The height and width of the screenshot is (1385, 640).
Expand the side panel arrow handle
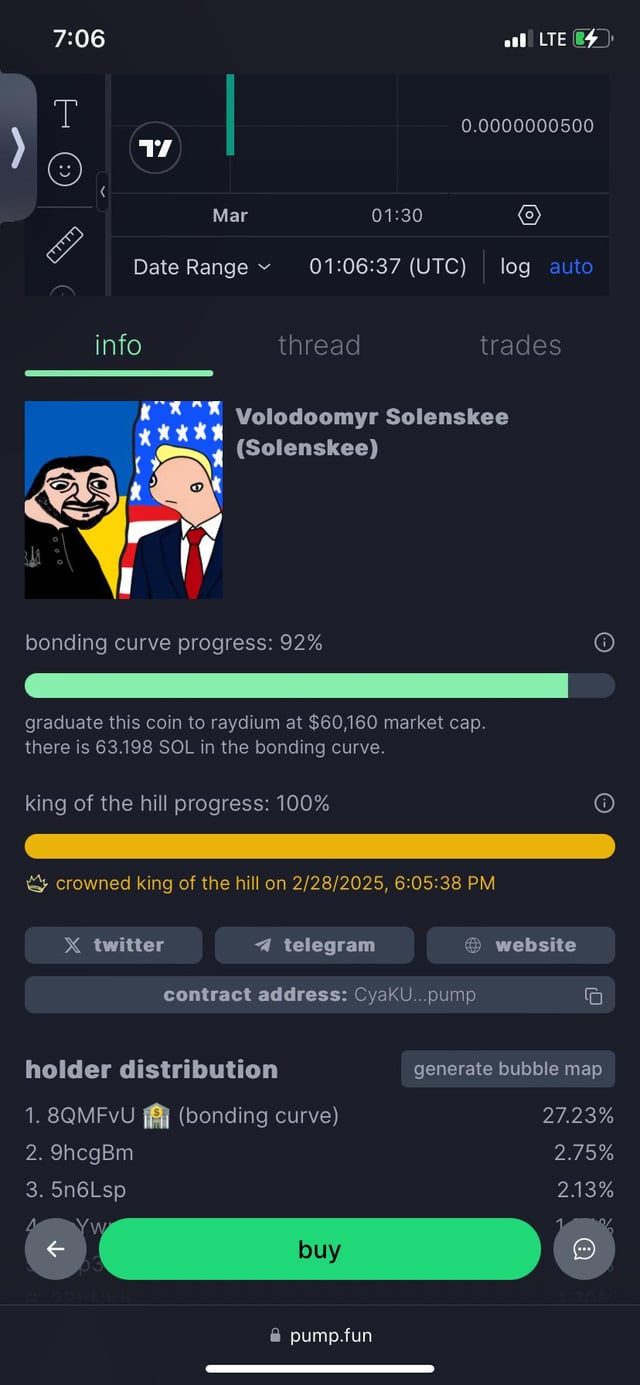[x=17, y=148]
